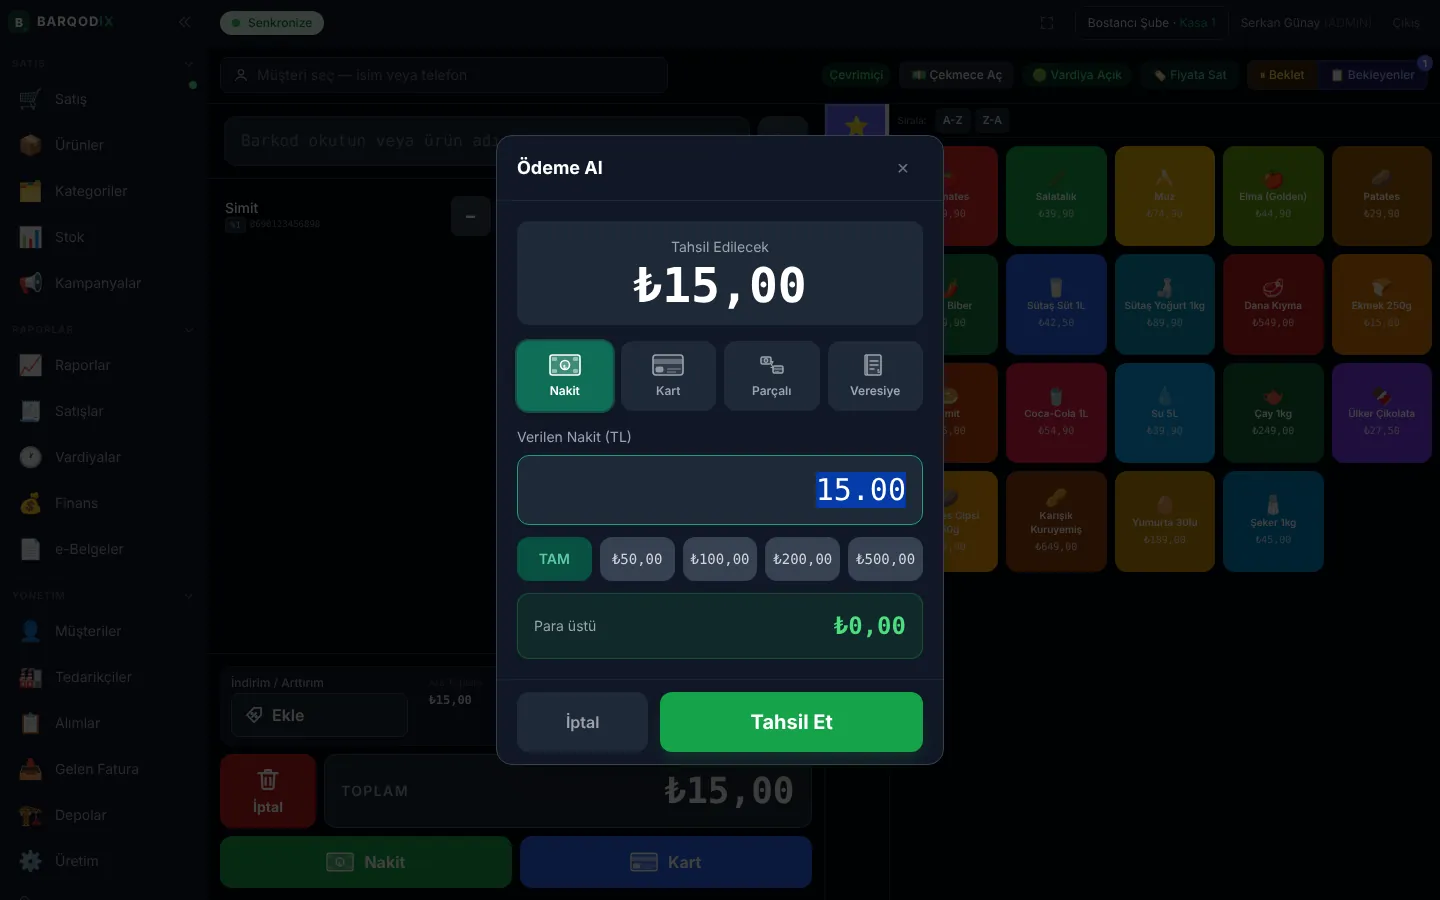Select Nakit payment method in dialog
Image resolution: width=1440 pixels, height=900 pixels.
[x=565, y=376]
